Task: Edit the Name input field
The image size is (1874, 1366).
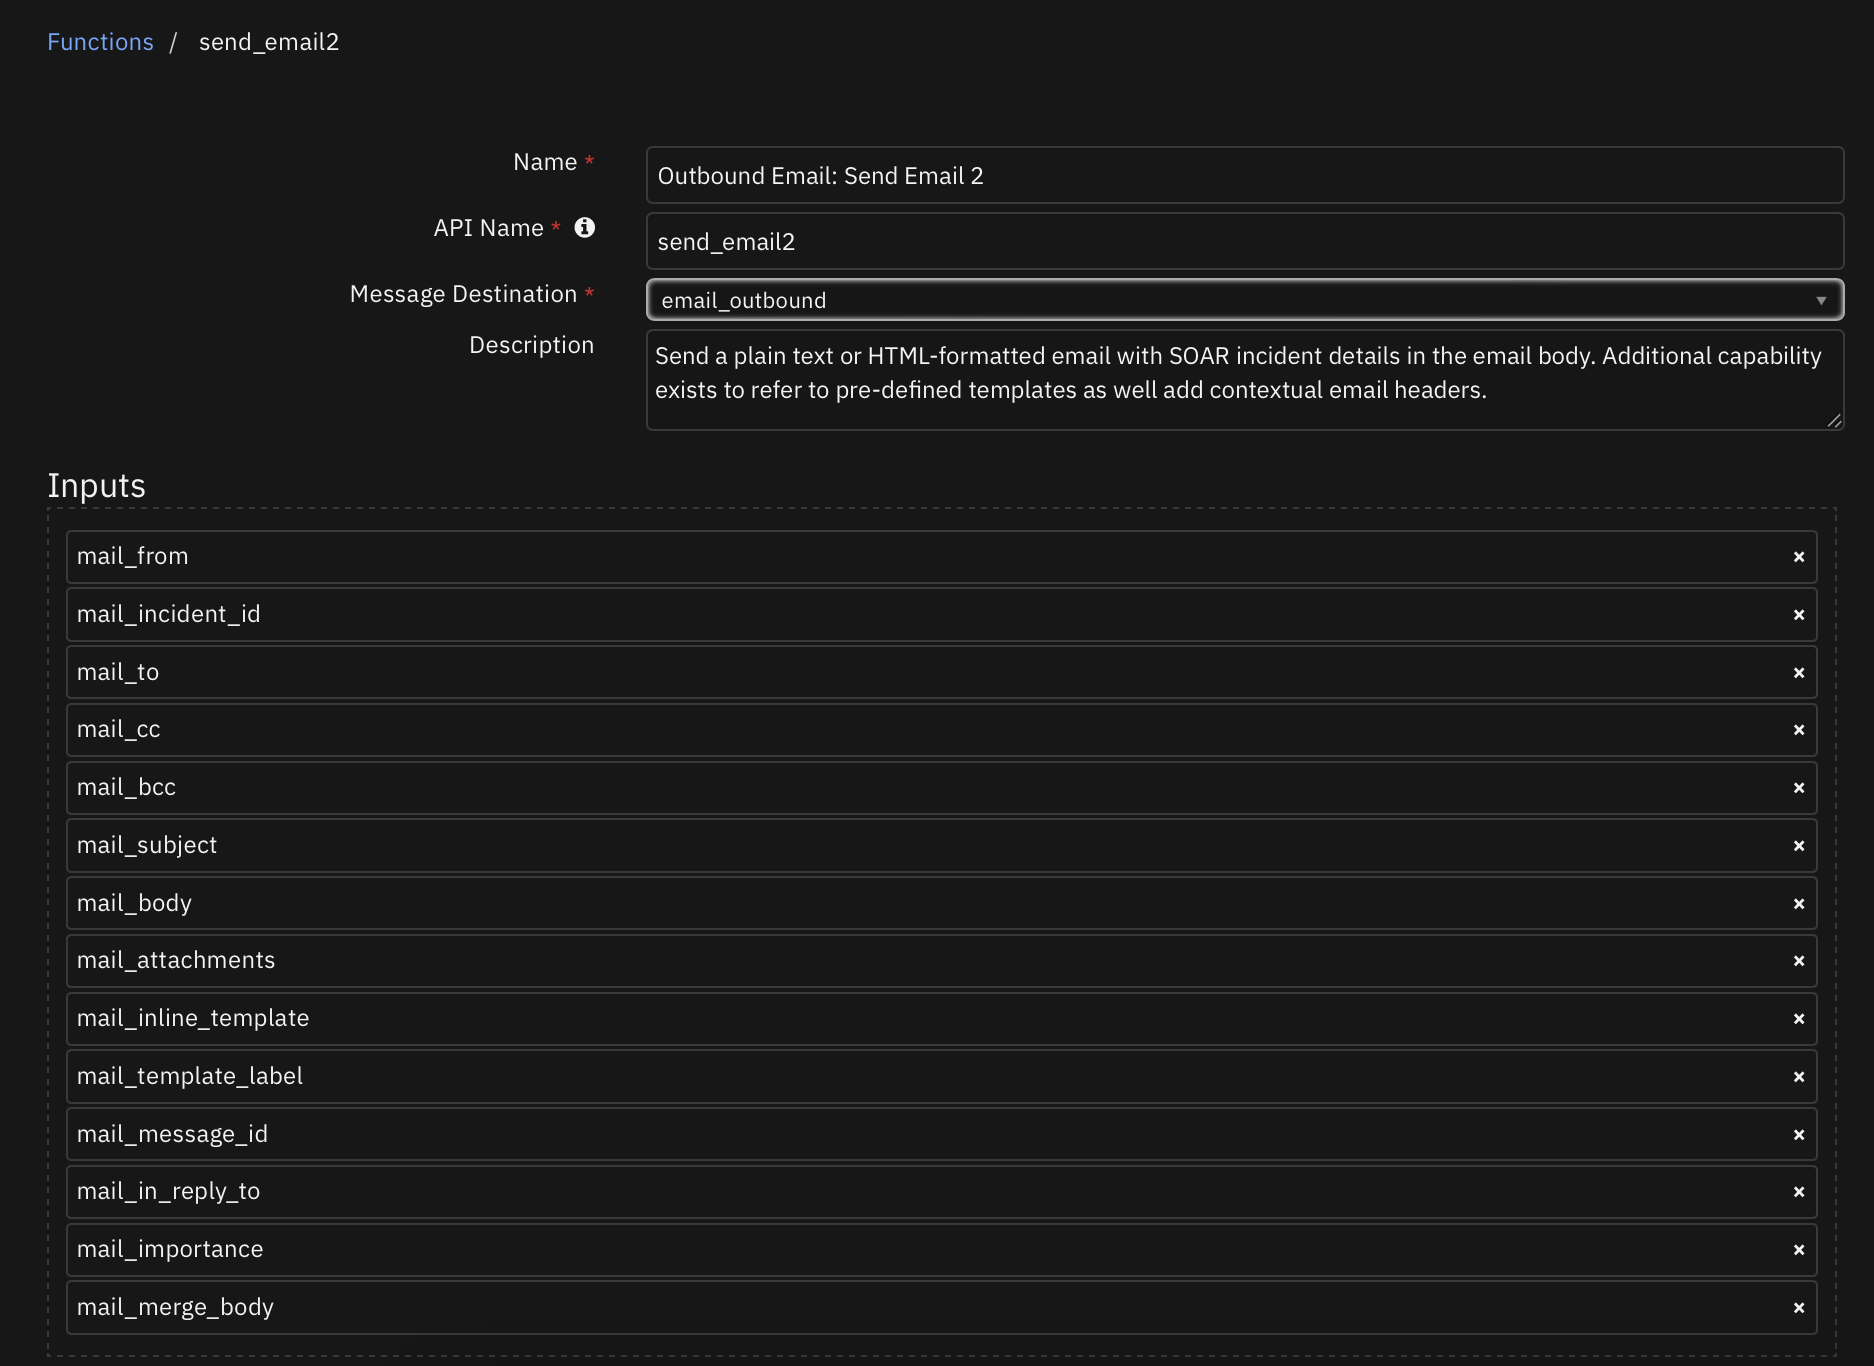Action: tap(1245, 175)
